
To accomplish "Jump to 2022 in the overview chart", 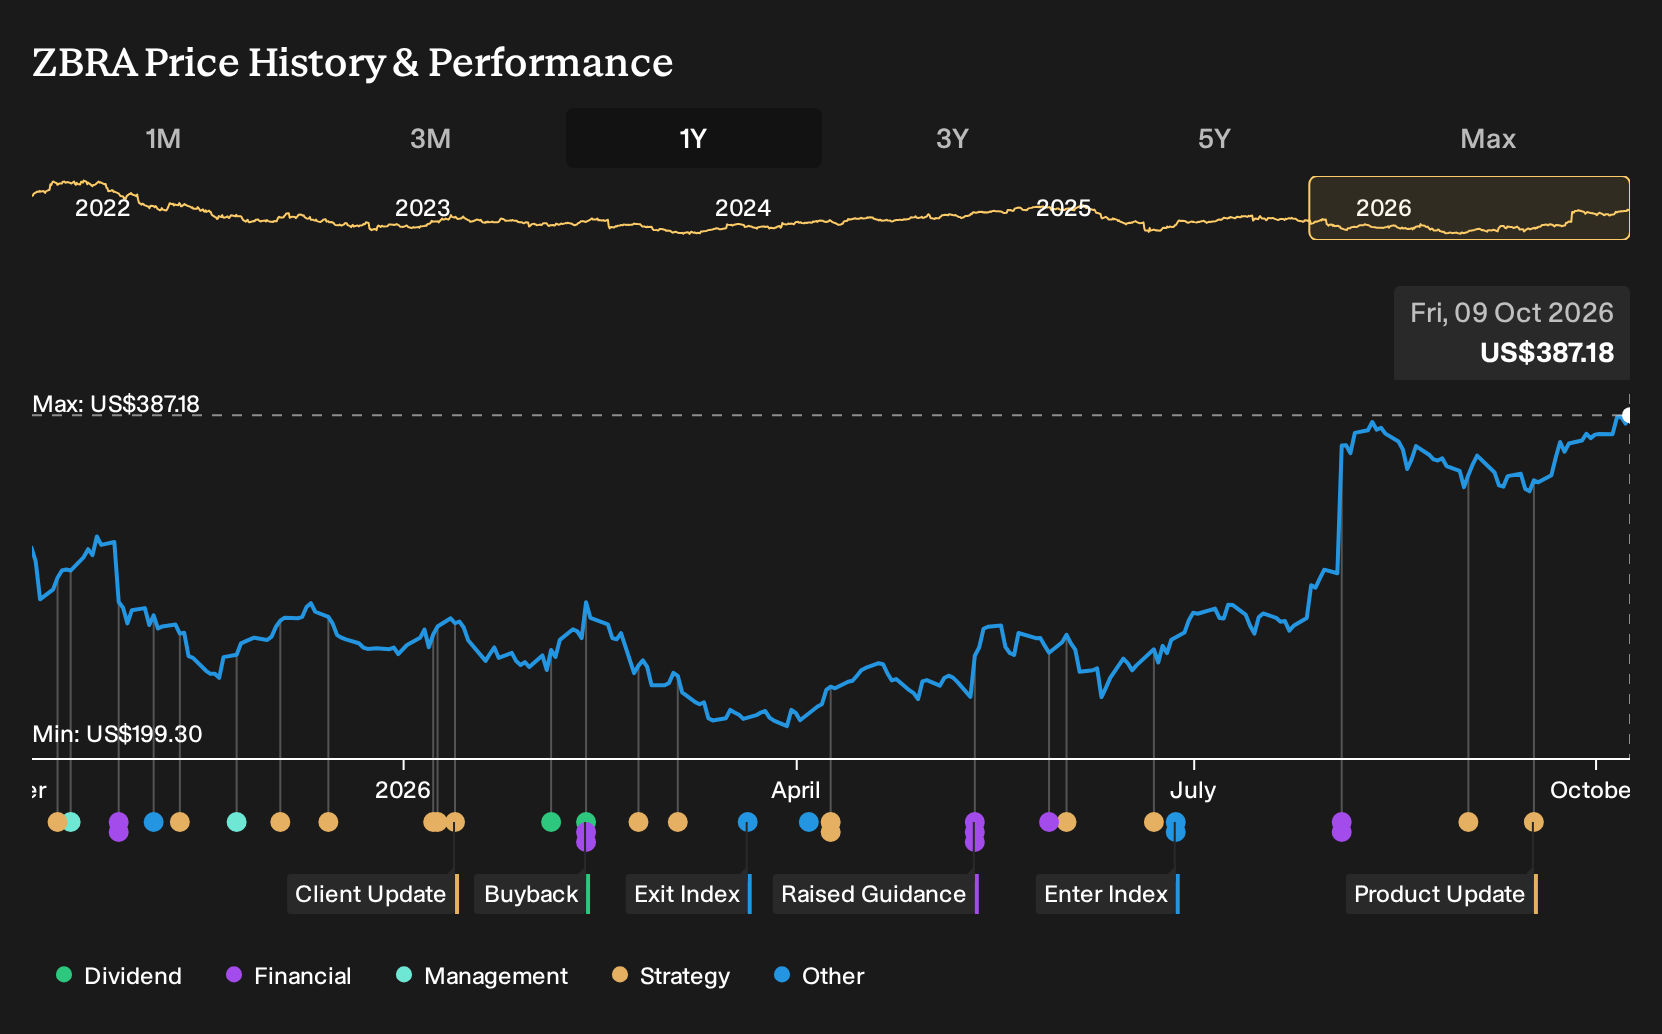I will point(103,208).
